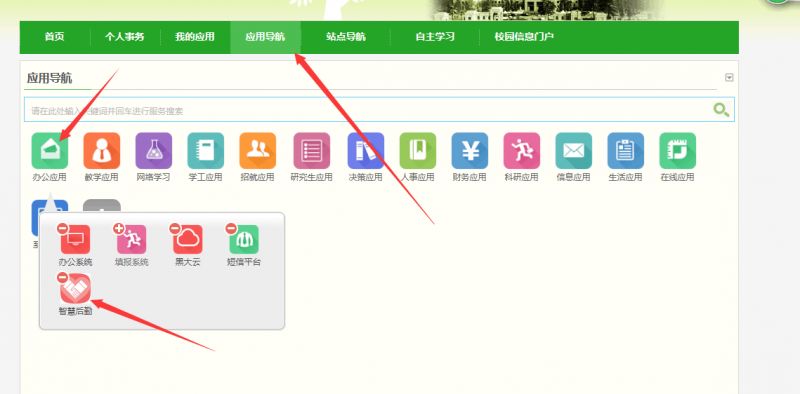
Task: Open the 人事应用 bookmark icon
Action: (x=418, y=151)
